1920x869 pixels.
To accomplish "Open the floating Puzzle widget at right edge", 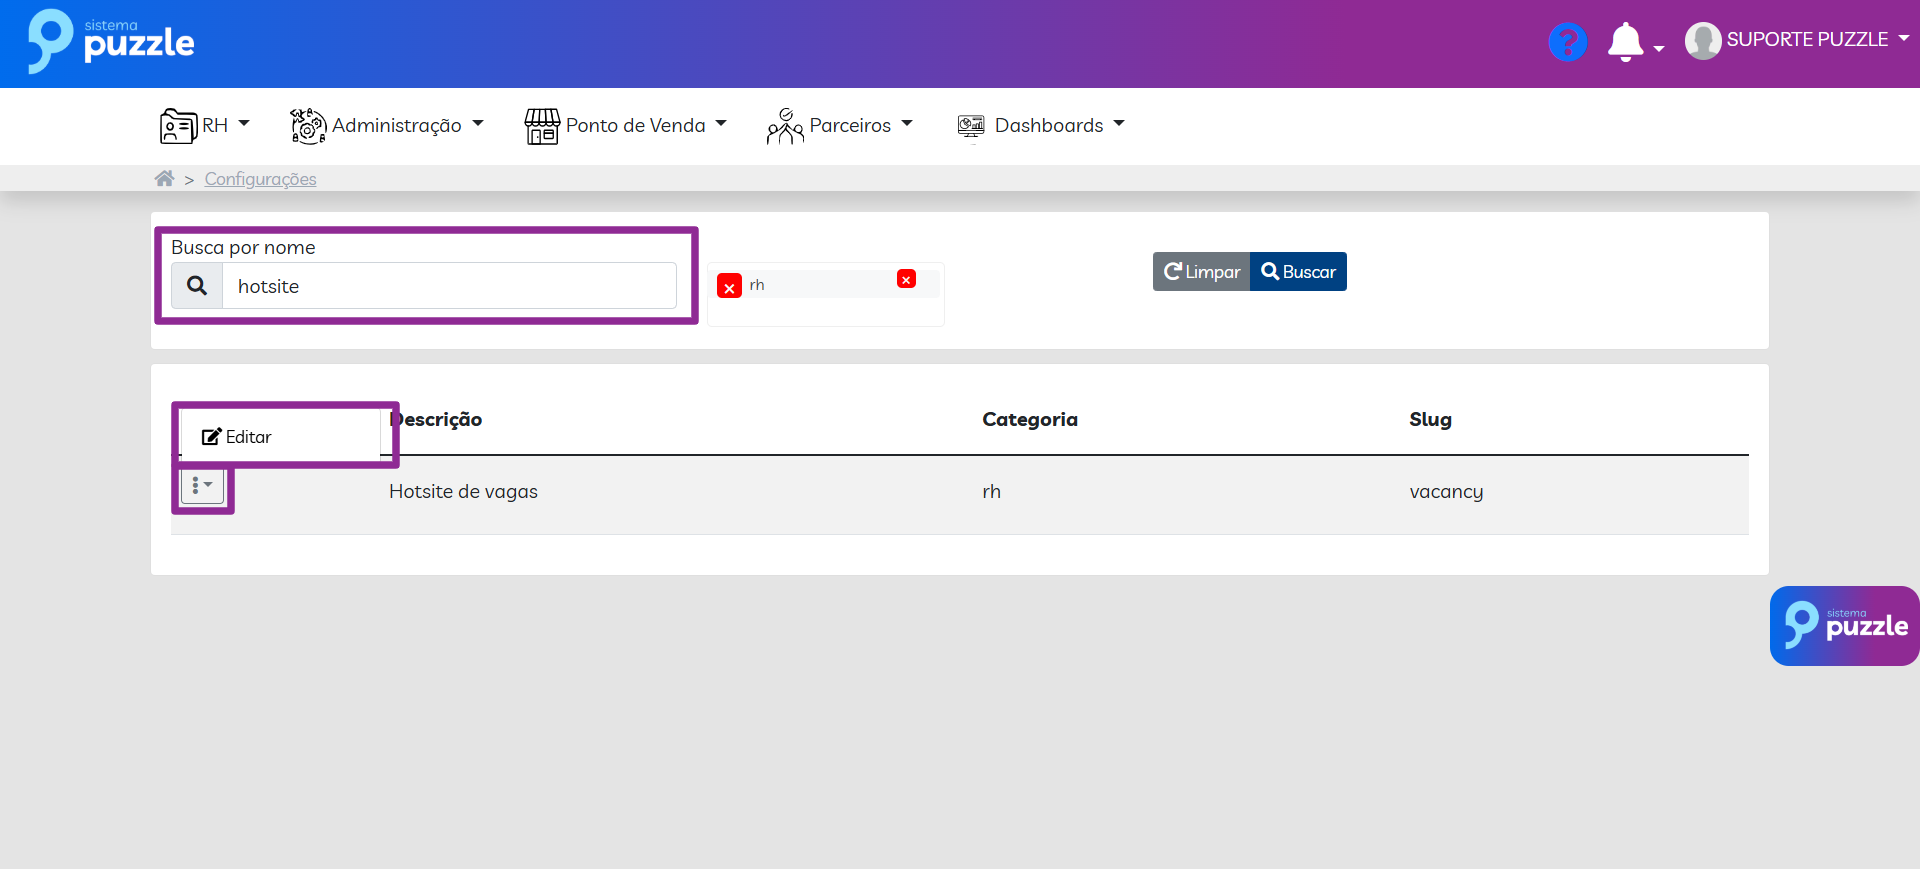I will tap(1844, 626).
